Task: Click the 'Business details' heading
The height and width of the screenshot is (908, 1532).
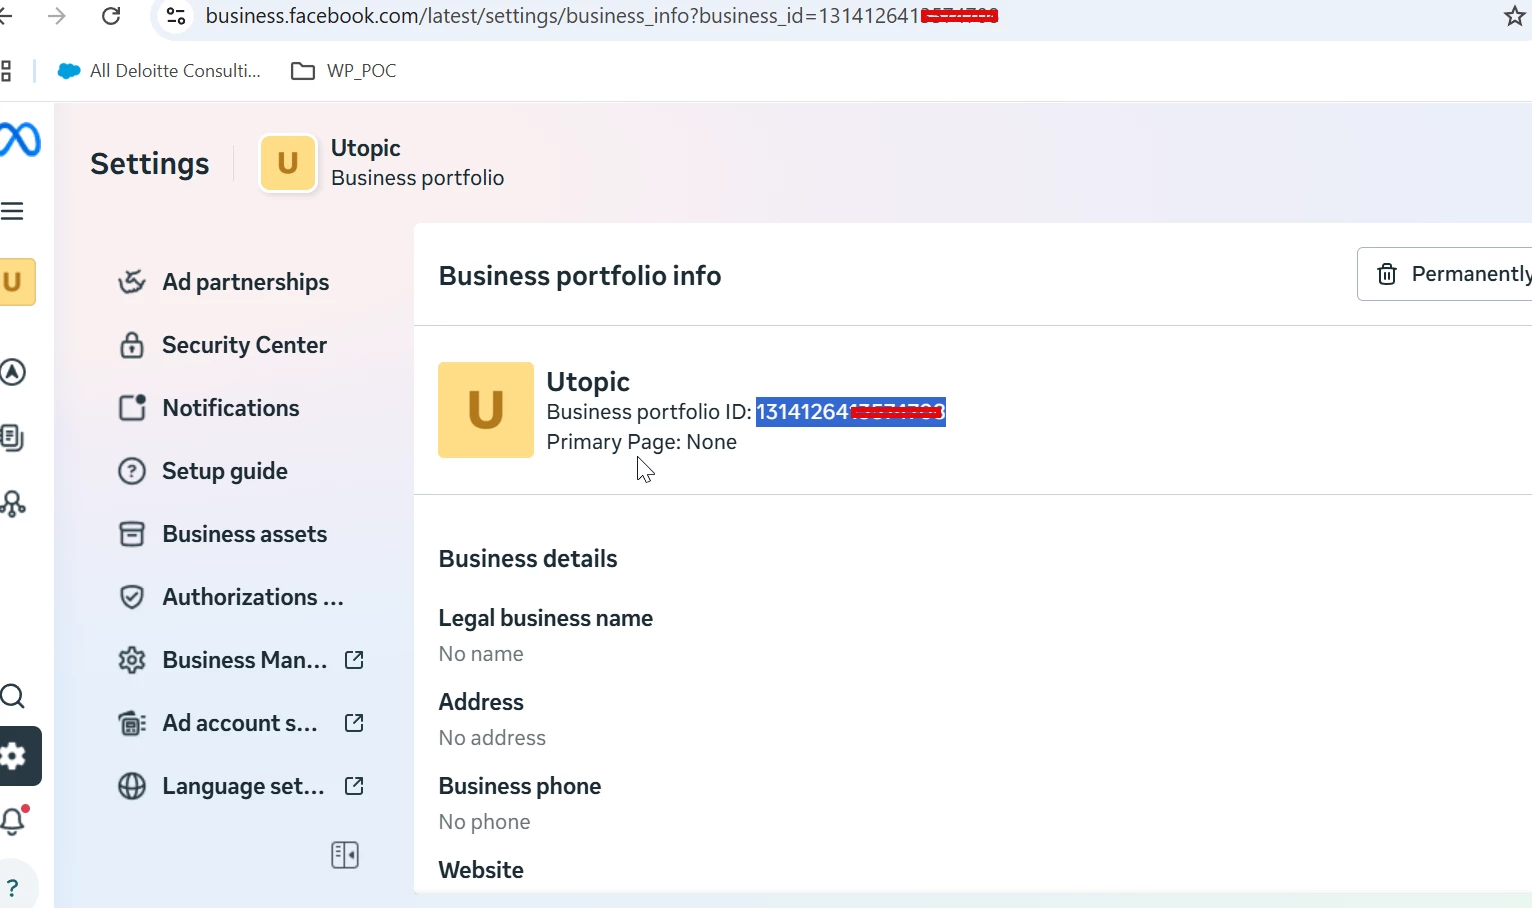Action: coord(528,559)
